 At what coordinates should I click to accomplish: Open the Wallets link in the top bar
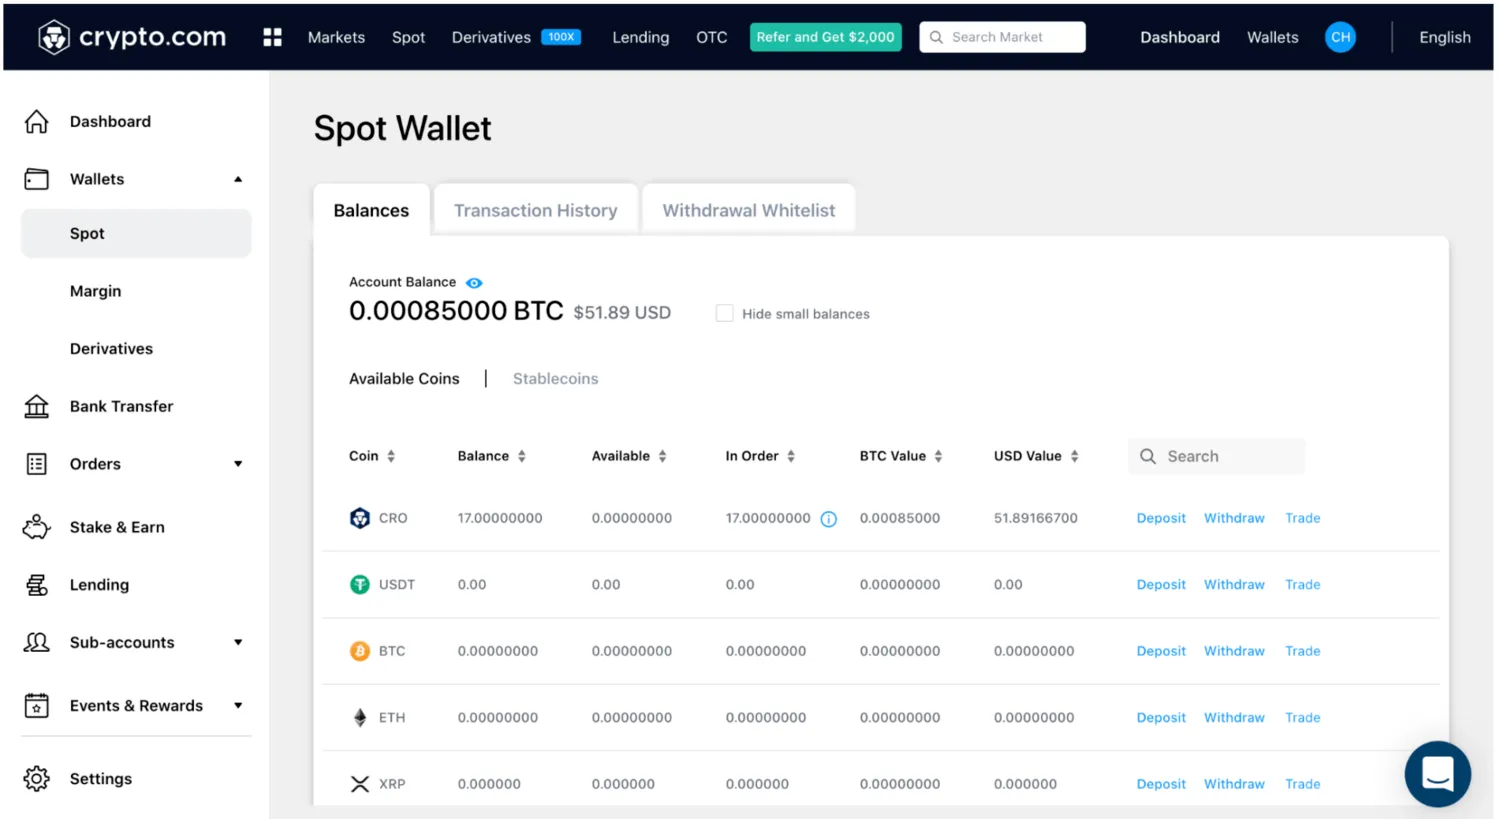click(x=1272, y=37)
